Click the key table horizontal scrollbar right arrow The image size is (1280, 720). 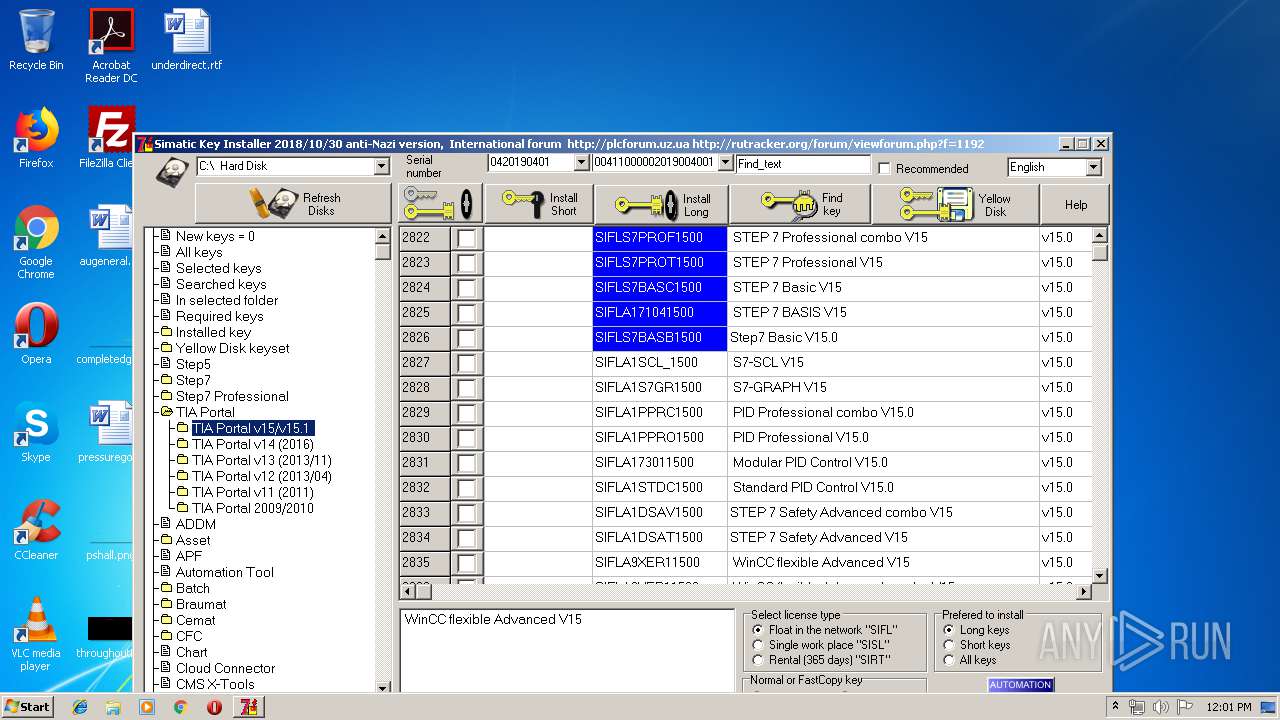pyautogui.click(x=1084, y=592)
